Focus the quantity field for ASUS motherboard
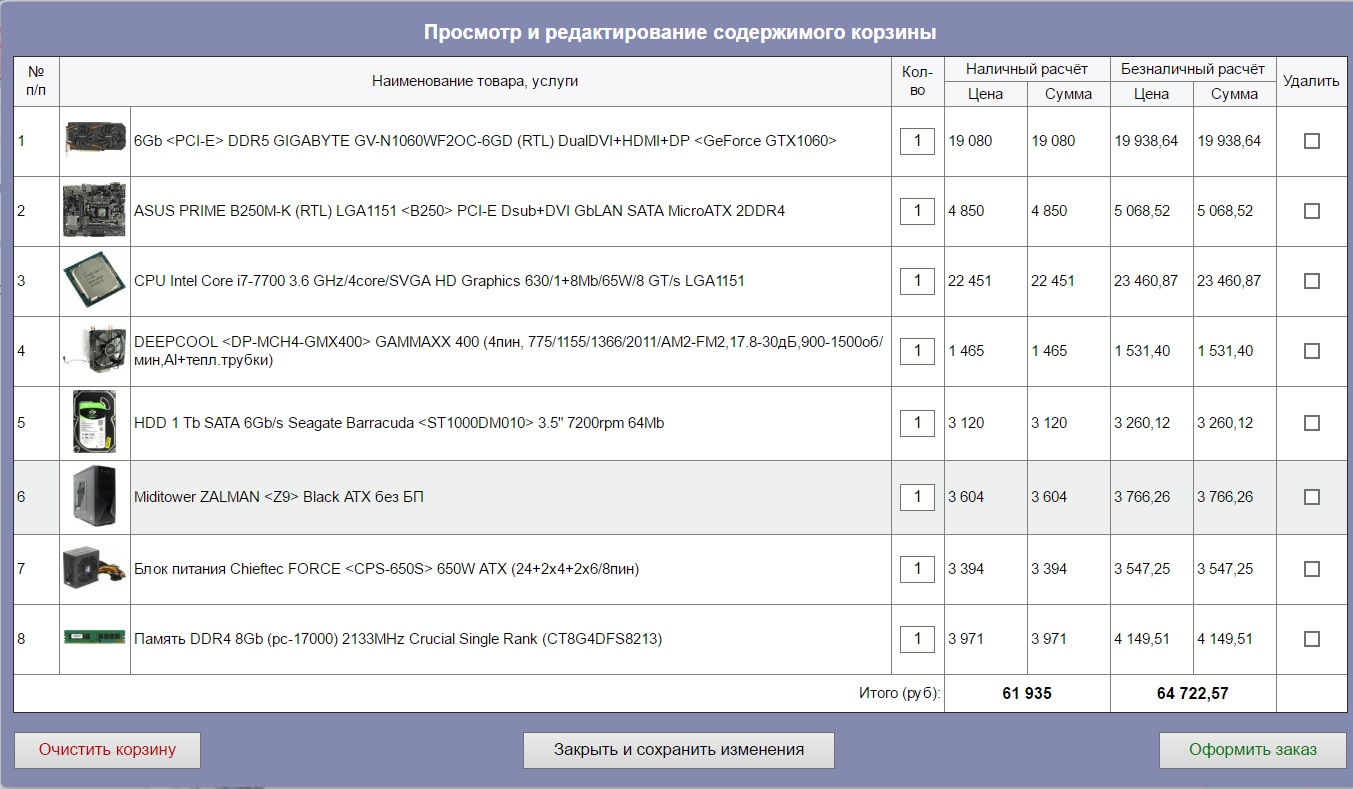1353x789 pixels. (x=917, y=211)
